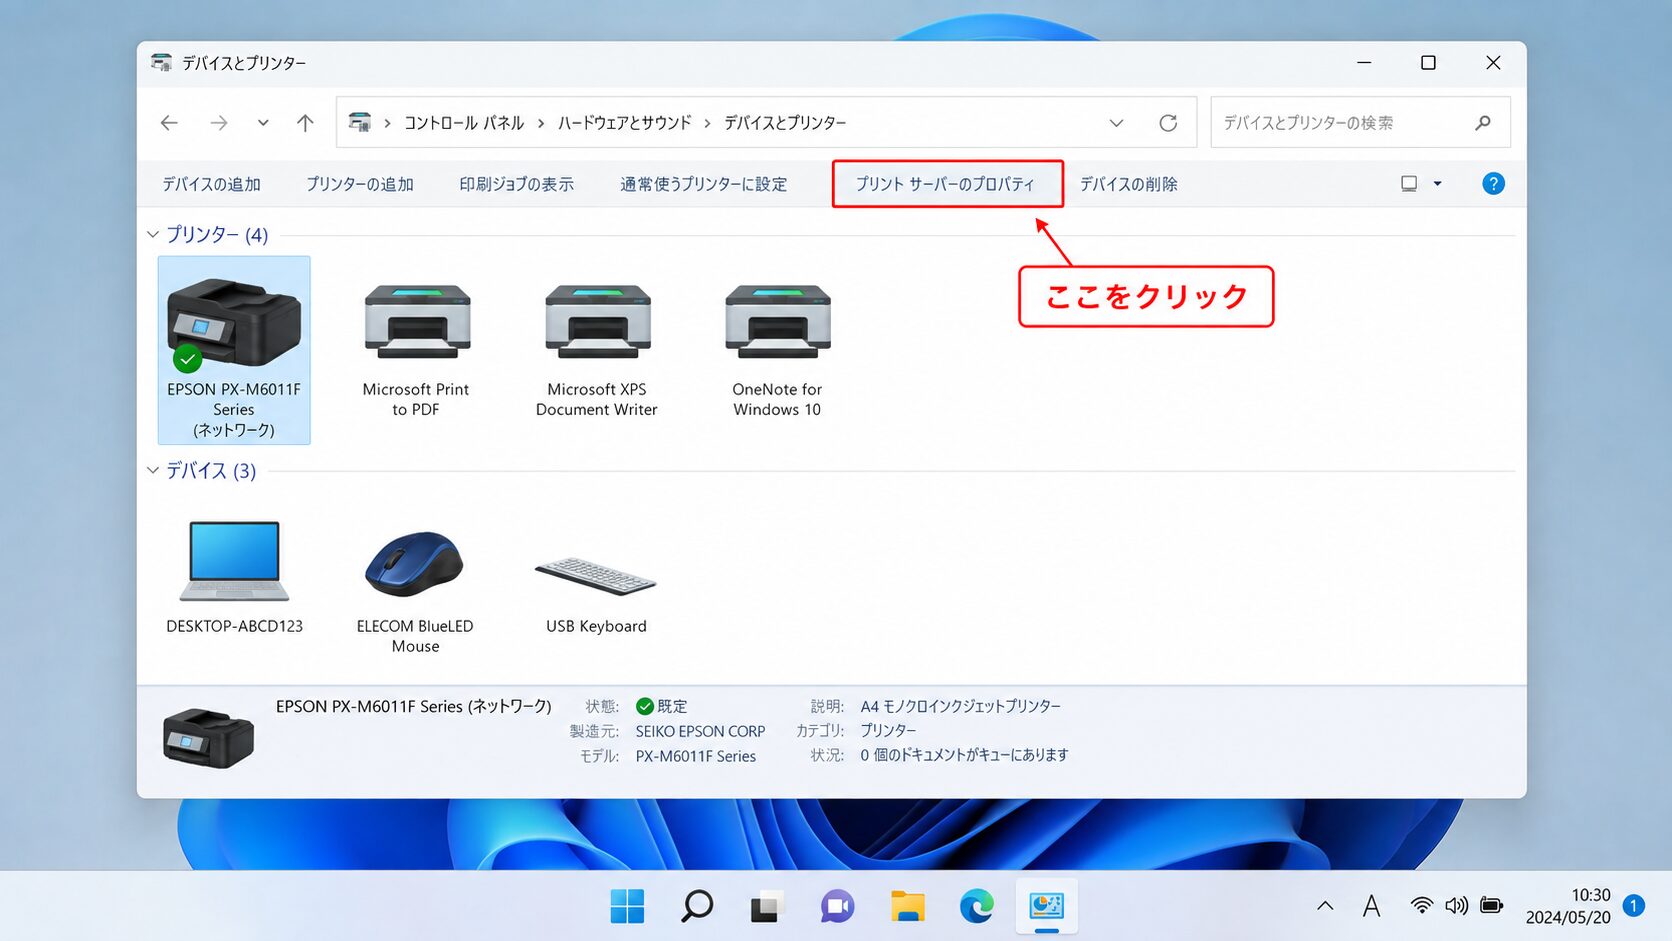
Task: Click the forward navigation arrow
Action: [x=218, y=123]
